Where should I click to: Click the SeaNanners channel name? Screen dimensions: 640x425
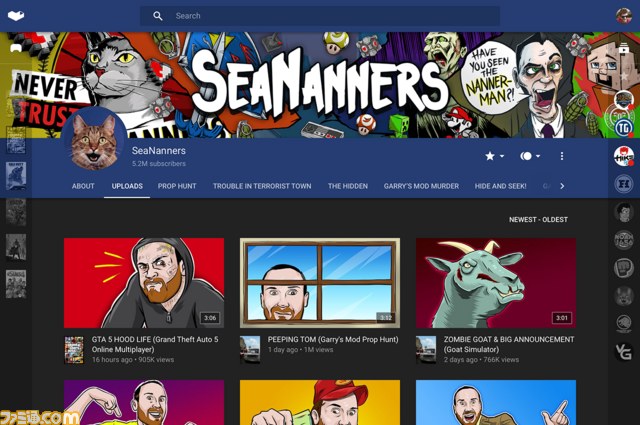[x=158, y=151]
